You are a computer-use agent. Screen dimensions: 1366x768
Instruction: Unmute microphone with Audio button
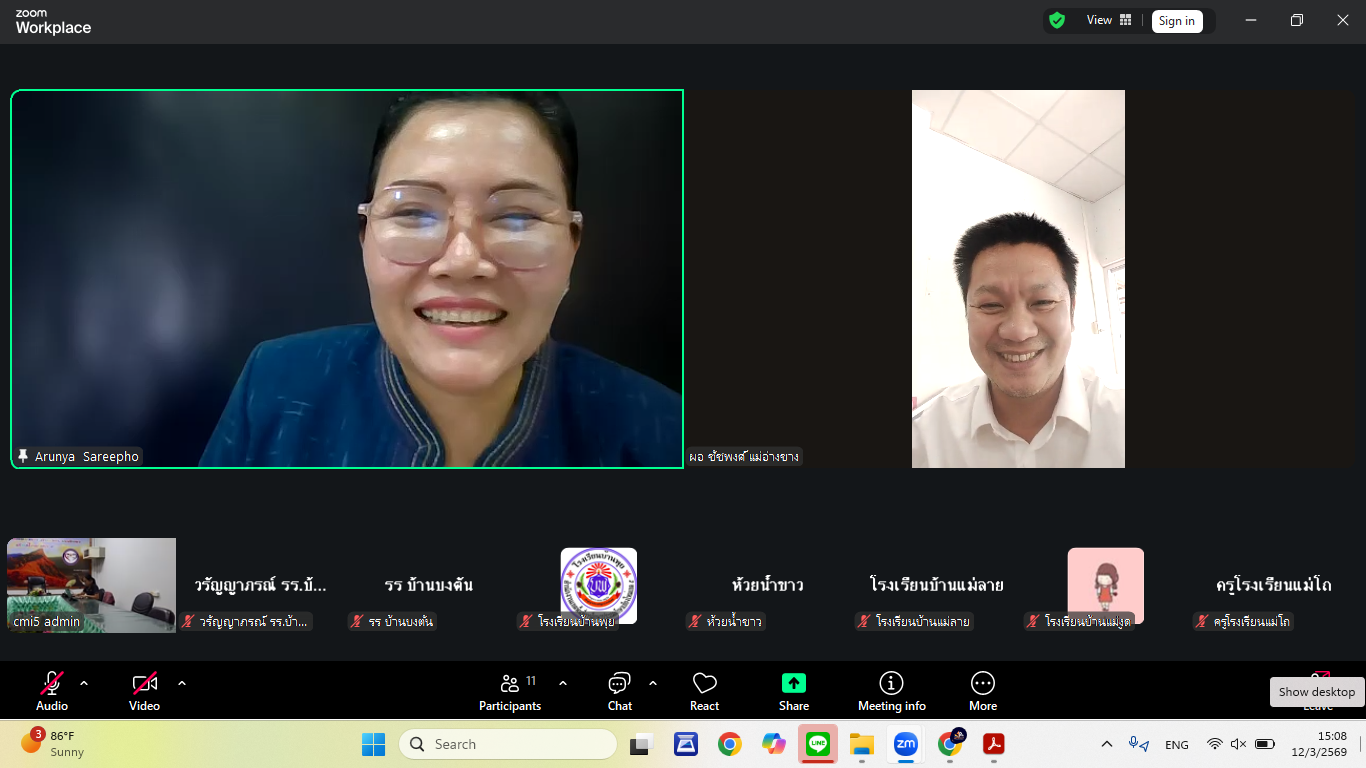[x=52, y=691]
